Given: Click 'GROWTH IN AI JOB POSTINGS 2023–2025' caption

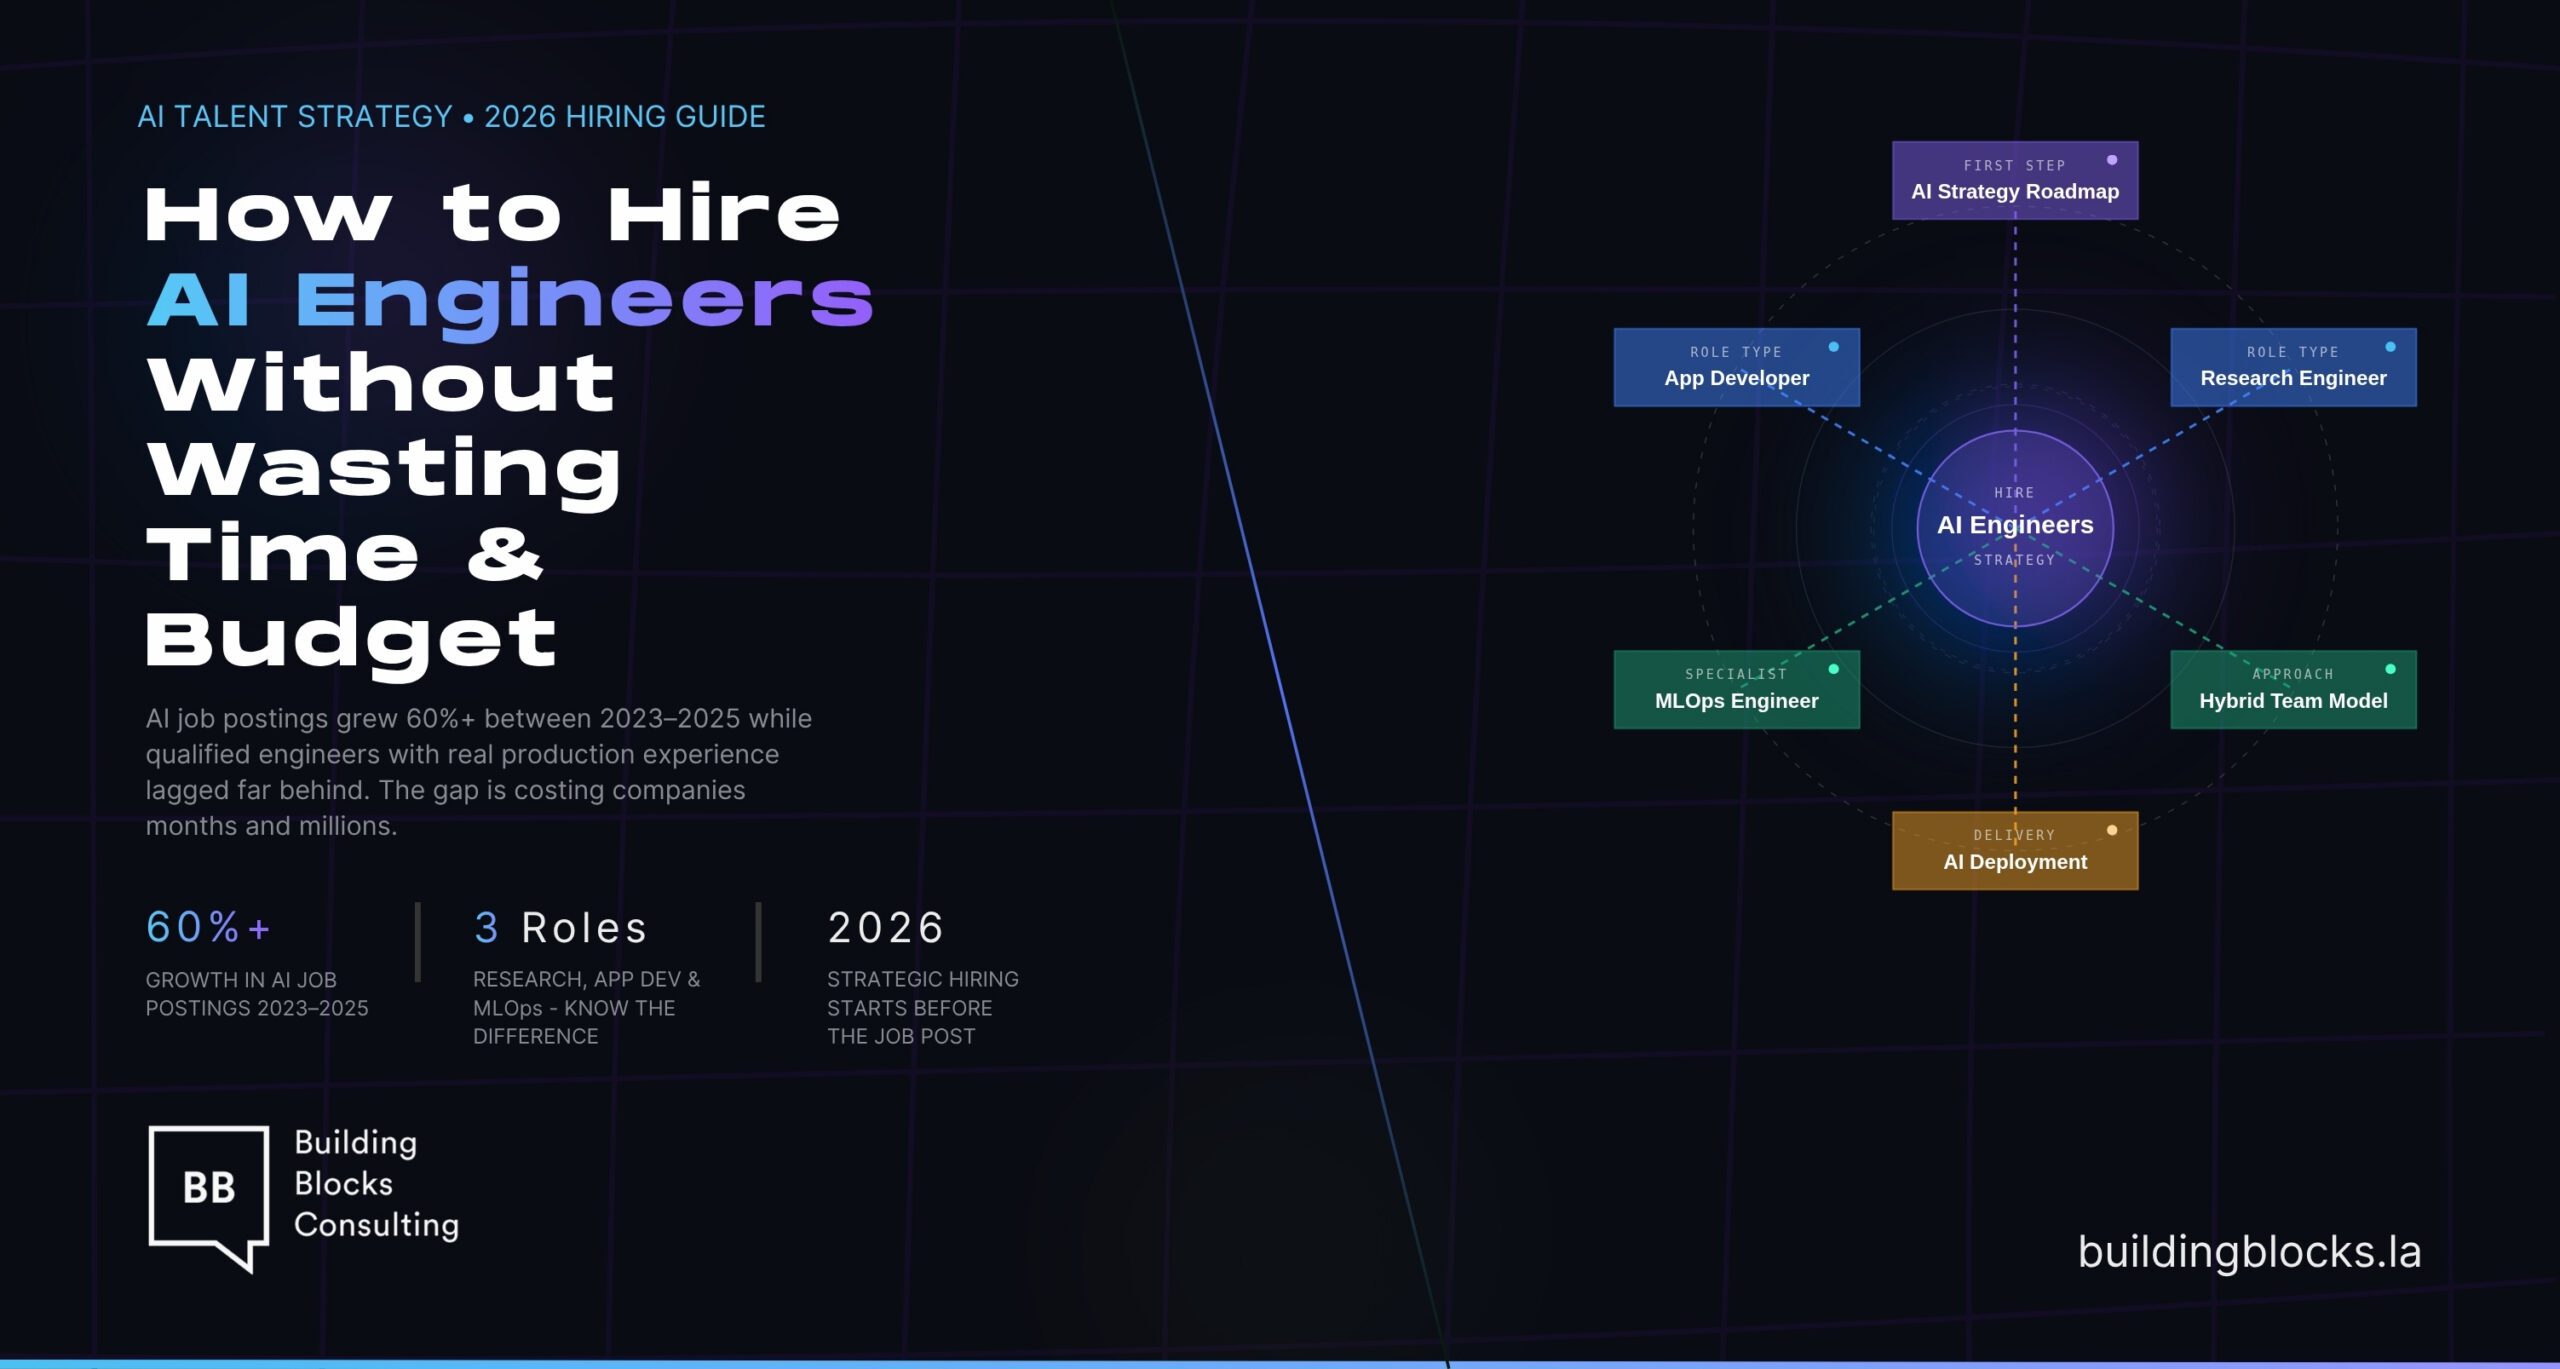Looking at the screenshot, I should click(257, 994).
